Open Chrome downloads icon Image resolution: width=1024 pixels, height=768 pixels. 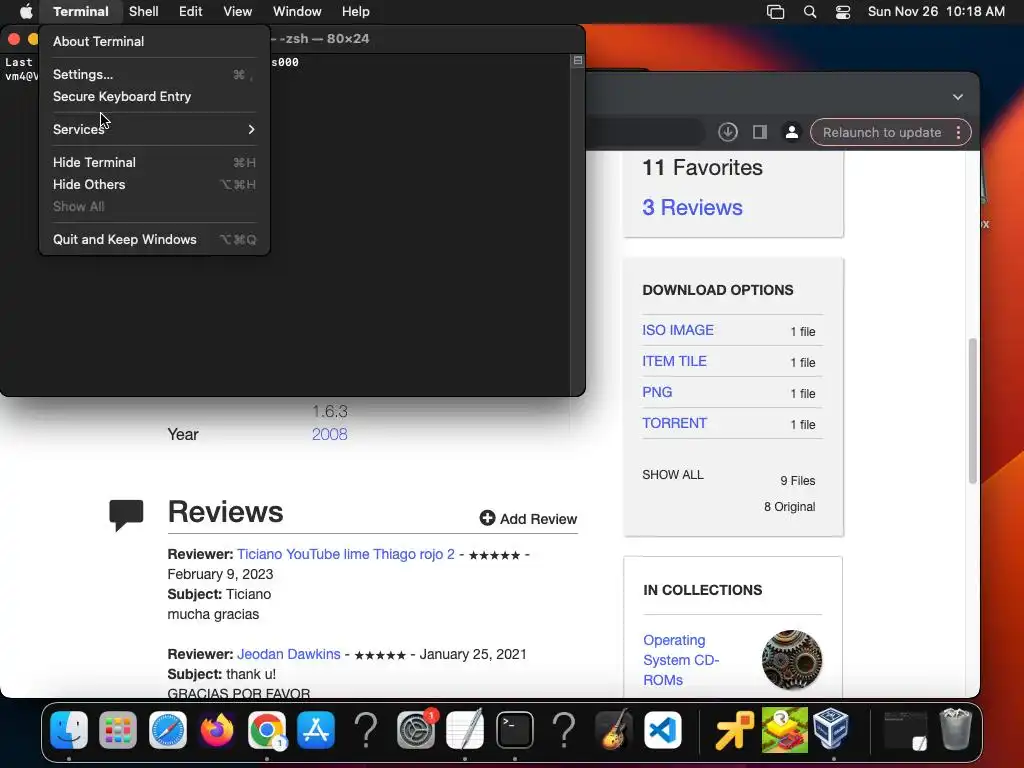click(728, 132)
